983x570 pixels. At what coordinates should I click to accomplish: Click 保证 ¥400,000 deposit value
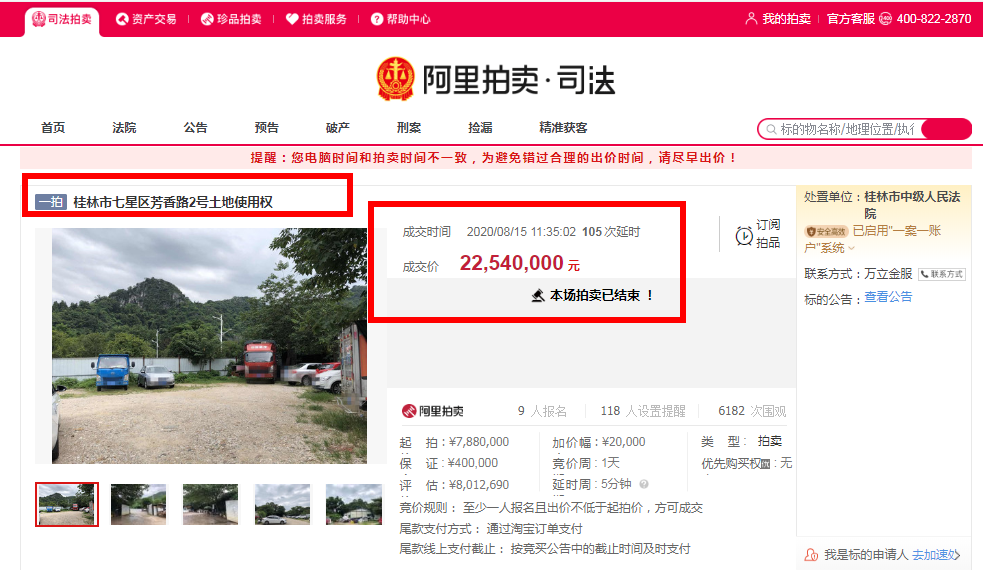click(x=473, y=463)
